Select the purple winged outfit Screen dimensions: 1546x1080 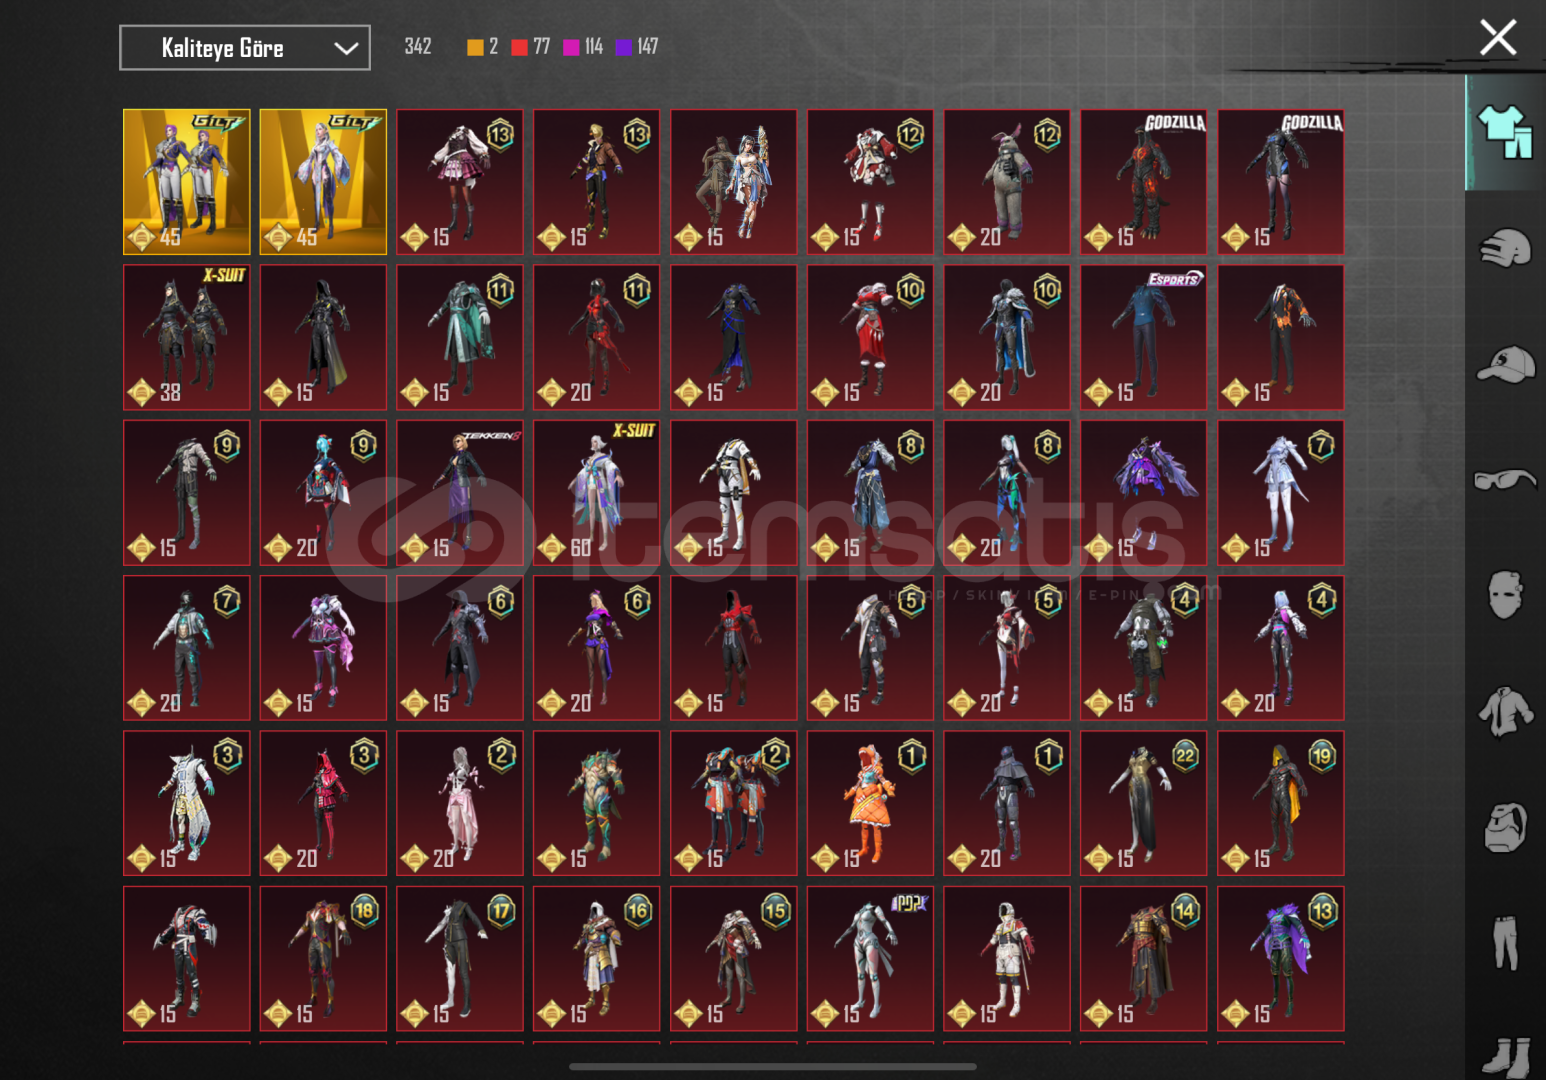[x=1144, y=493]
